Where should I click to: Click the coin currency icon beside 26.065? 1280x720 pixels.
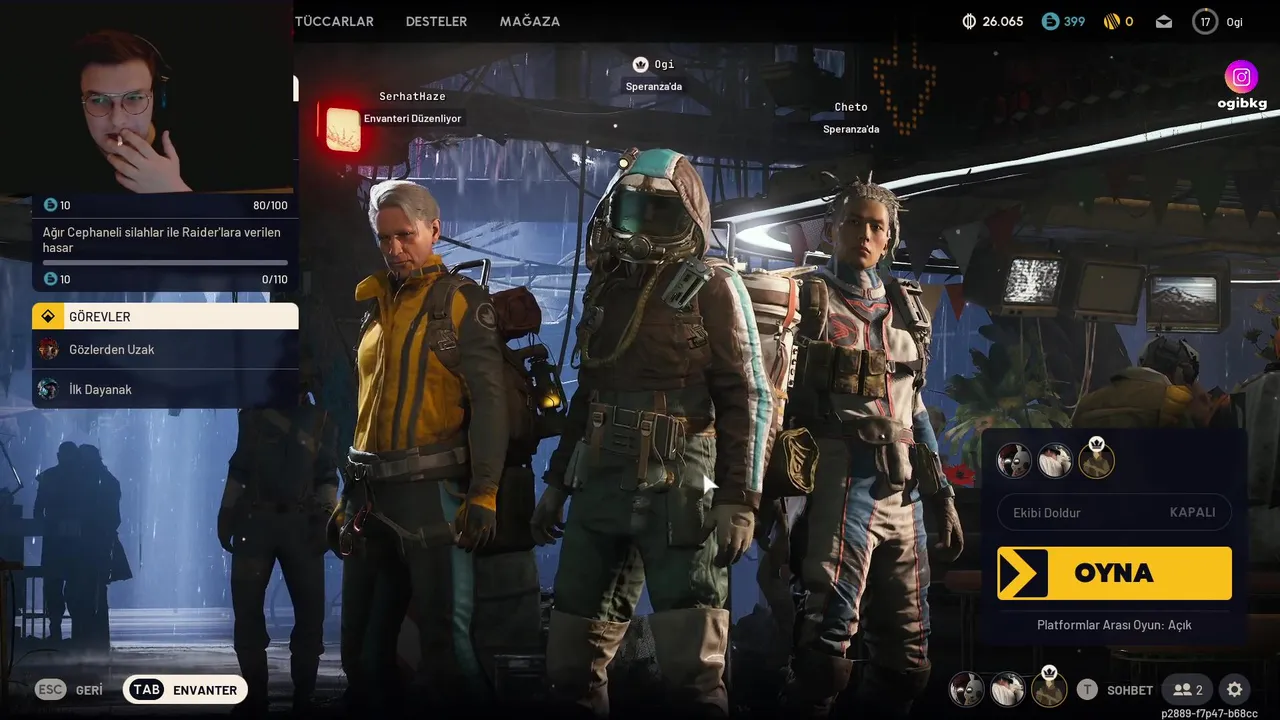point(968,21)
